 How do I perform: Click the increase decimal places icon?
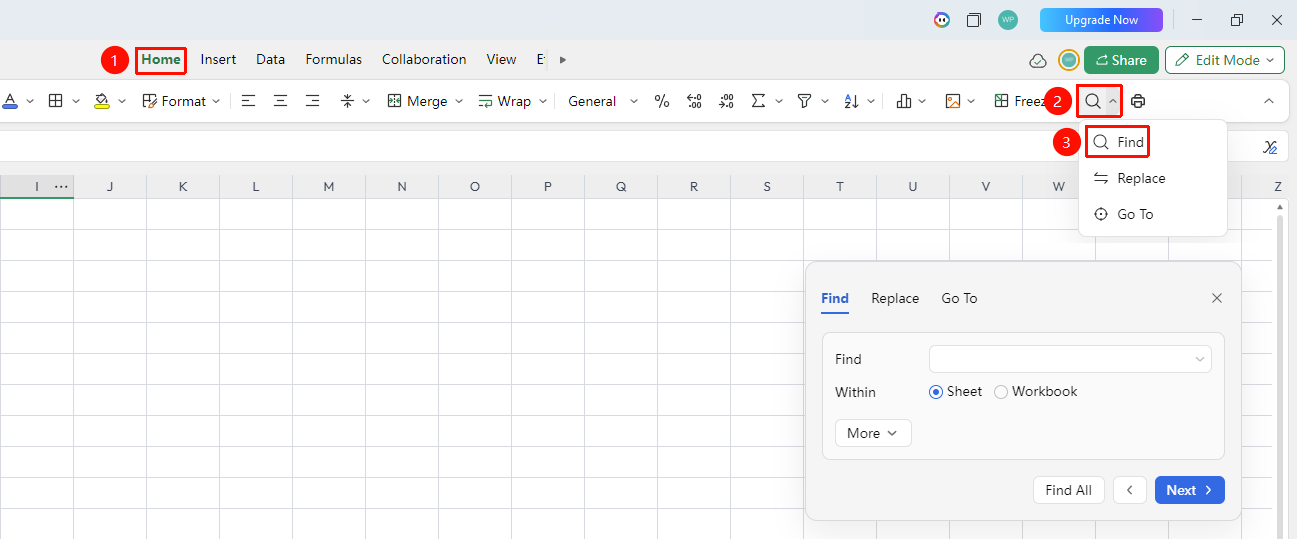[x=694, y=101]
